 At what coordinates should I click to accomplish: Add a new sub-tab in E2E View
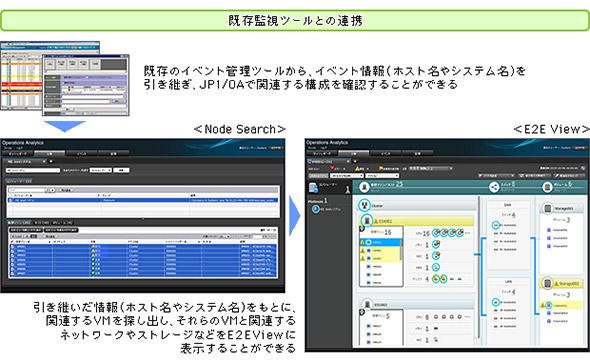355,161
